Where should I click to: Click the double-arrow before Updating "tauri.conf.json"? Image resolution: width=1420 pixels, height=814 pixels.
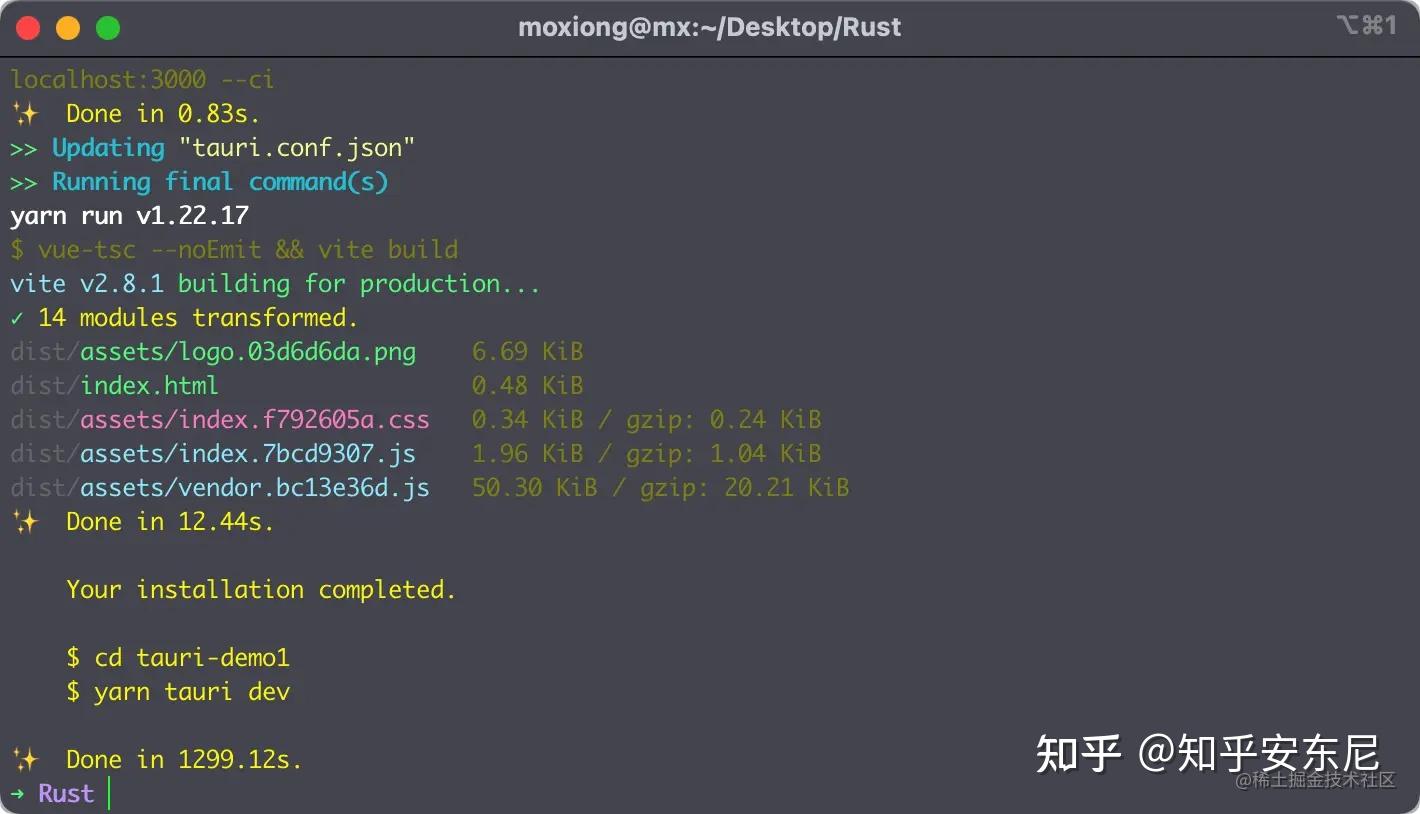(24, 148)
